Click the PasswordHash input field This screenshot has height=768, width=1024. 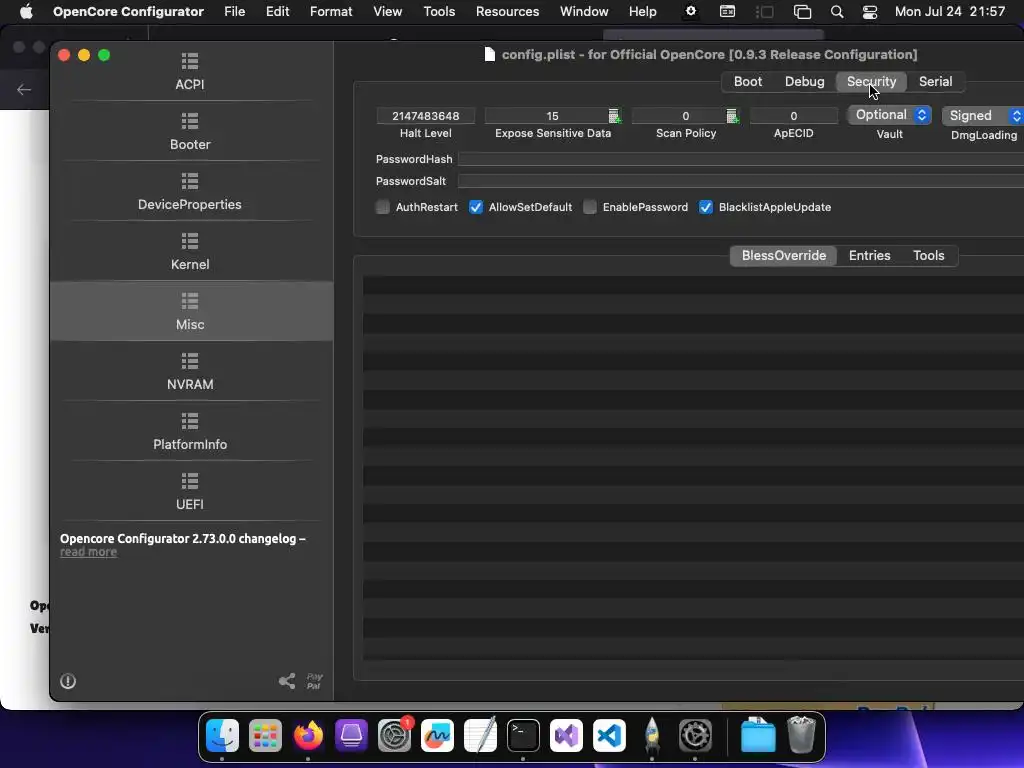(741, 159)
